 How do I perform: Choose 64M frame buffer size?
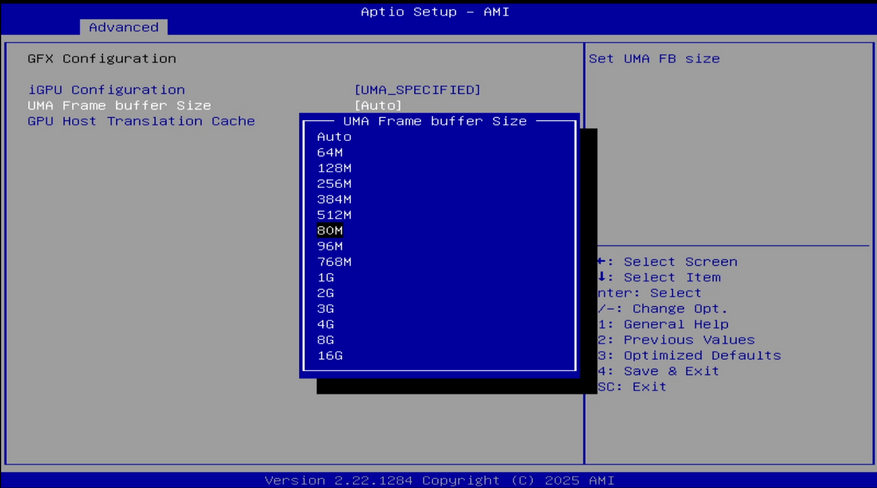pyautogui.click(x=329, y=153)
